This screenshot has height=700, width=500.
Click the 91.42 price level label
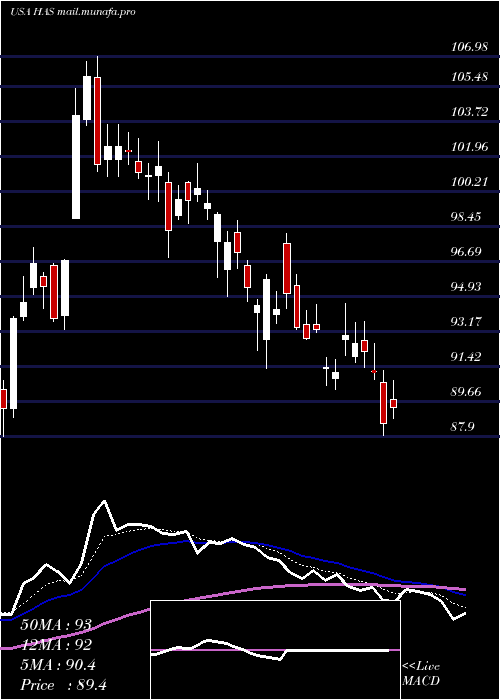[x=466, y=356]
